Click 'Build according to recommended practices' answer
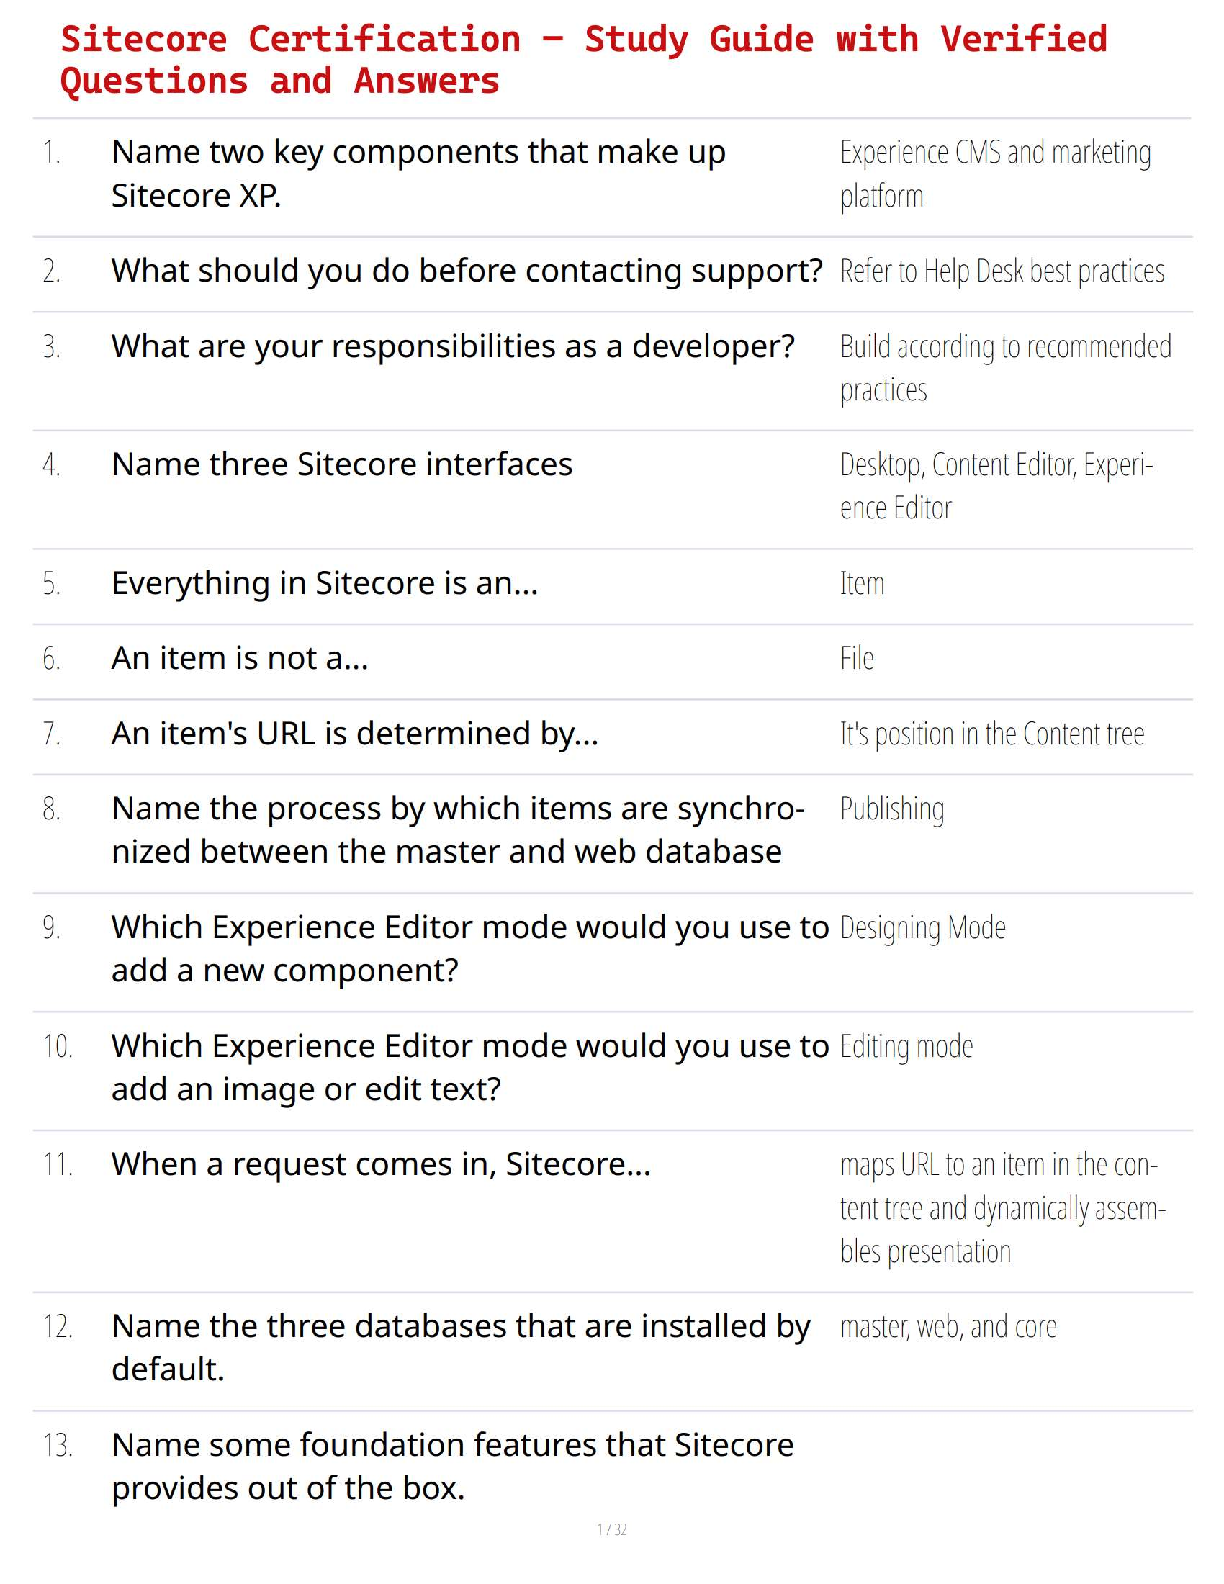Screen dimensions: 1224x1584 [x=1004, y=368]
